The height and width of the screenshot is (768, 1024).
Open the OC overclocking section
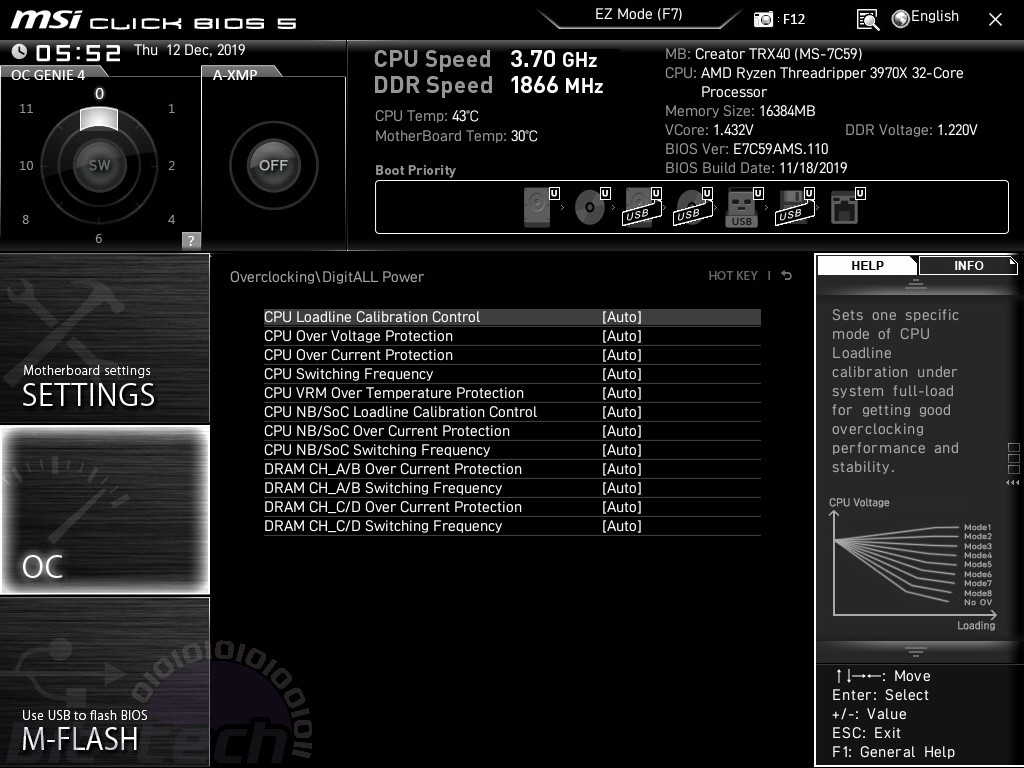[x=104, y=509]
